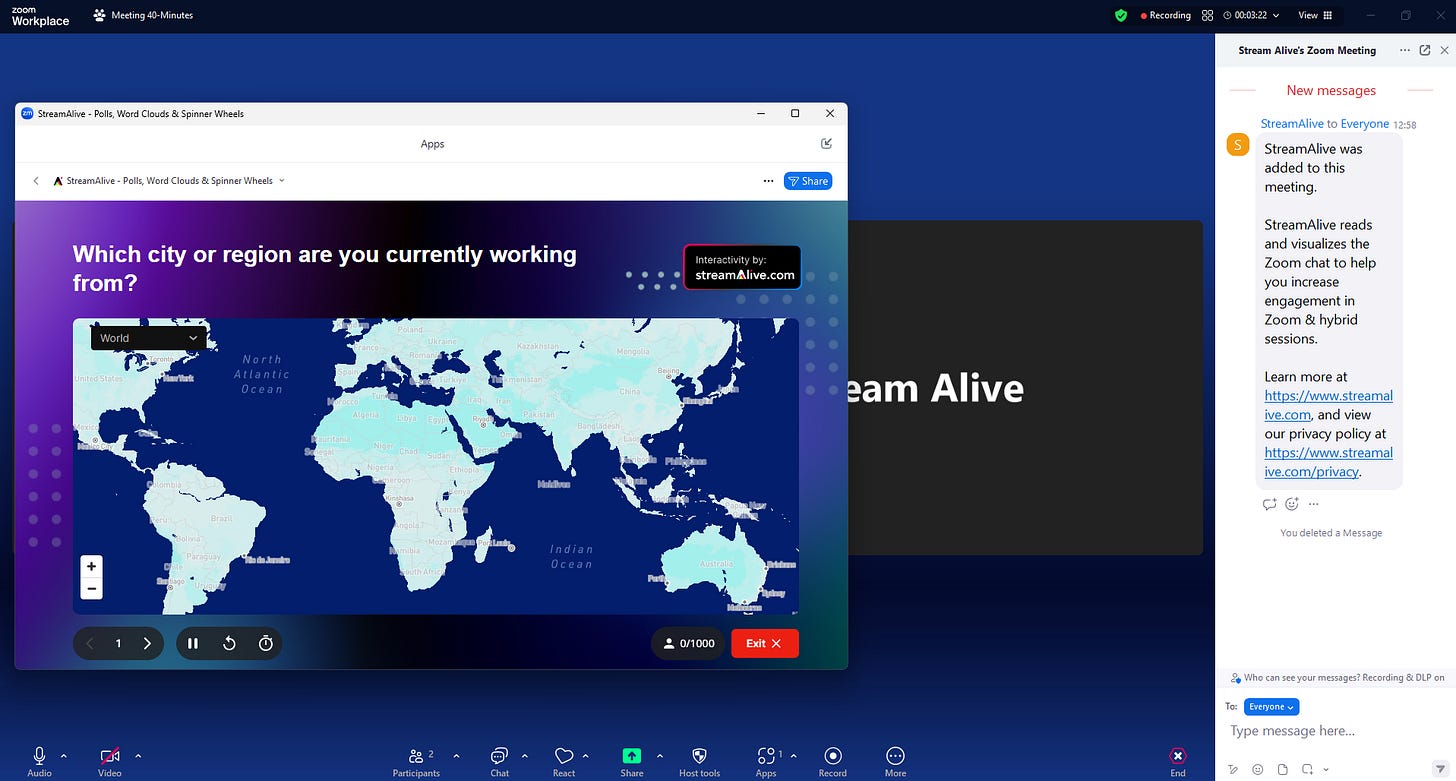Zoom in on the map

pyautogui.click(x=91, y=566)
